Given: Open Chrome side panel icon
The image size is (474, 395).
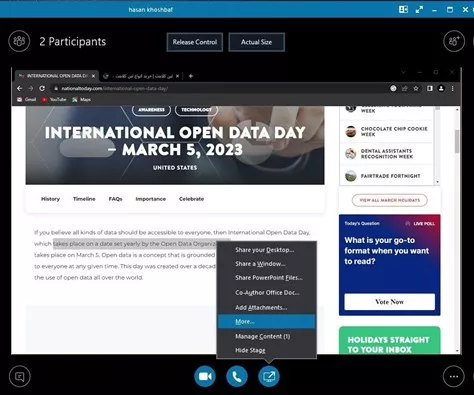Looking at the screenshot, I should point(430,88).
